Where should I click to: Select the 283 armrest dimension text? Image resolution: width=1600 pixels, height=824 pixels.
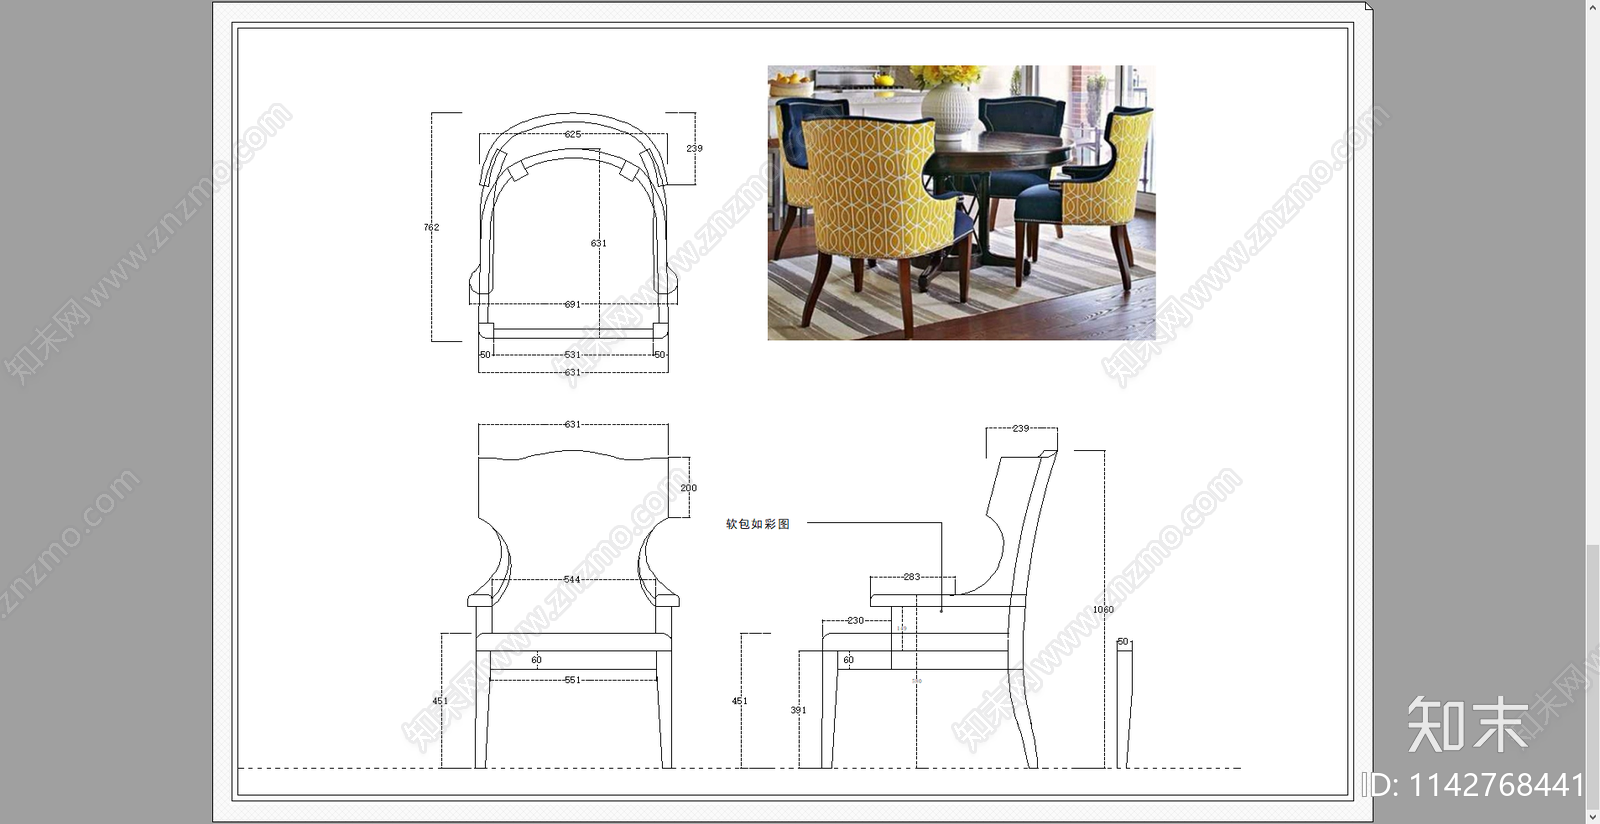pos(912,577)
